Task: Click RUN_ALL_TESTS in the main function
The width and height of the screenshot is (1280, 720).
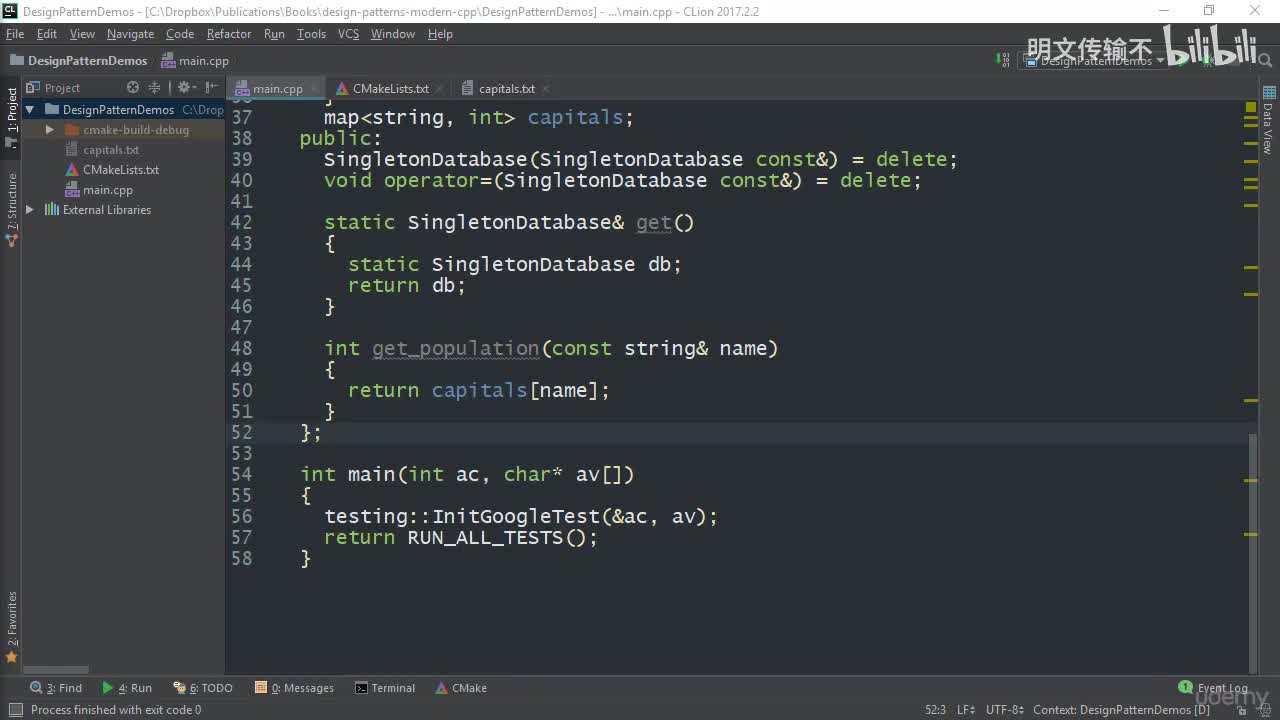Action: (x=485, y=538)
